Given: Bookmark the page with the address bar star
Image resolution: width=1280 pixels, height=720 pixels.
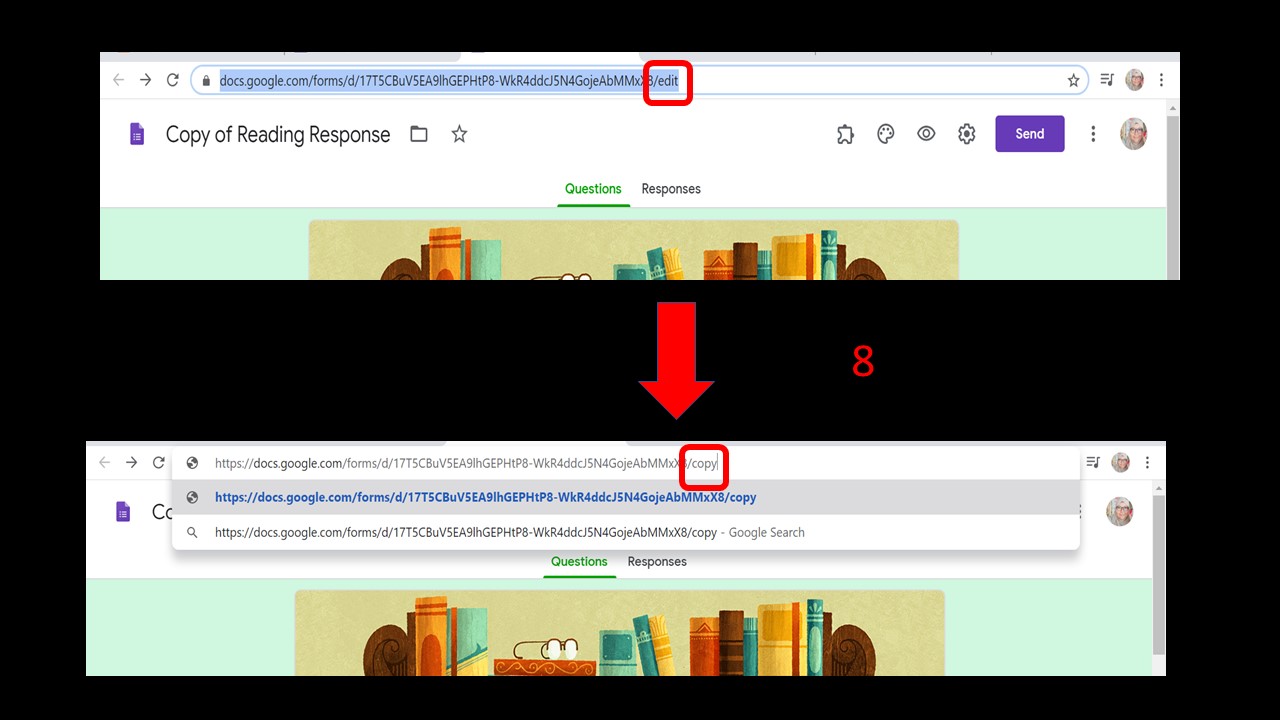Looking at the screenshot, I should [x=1073, y=80].
